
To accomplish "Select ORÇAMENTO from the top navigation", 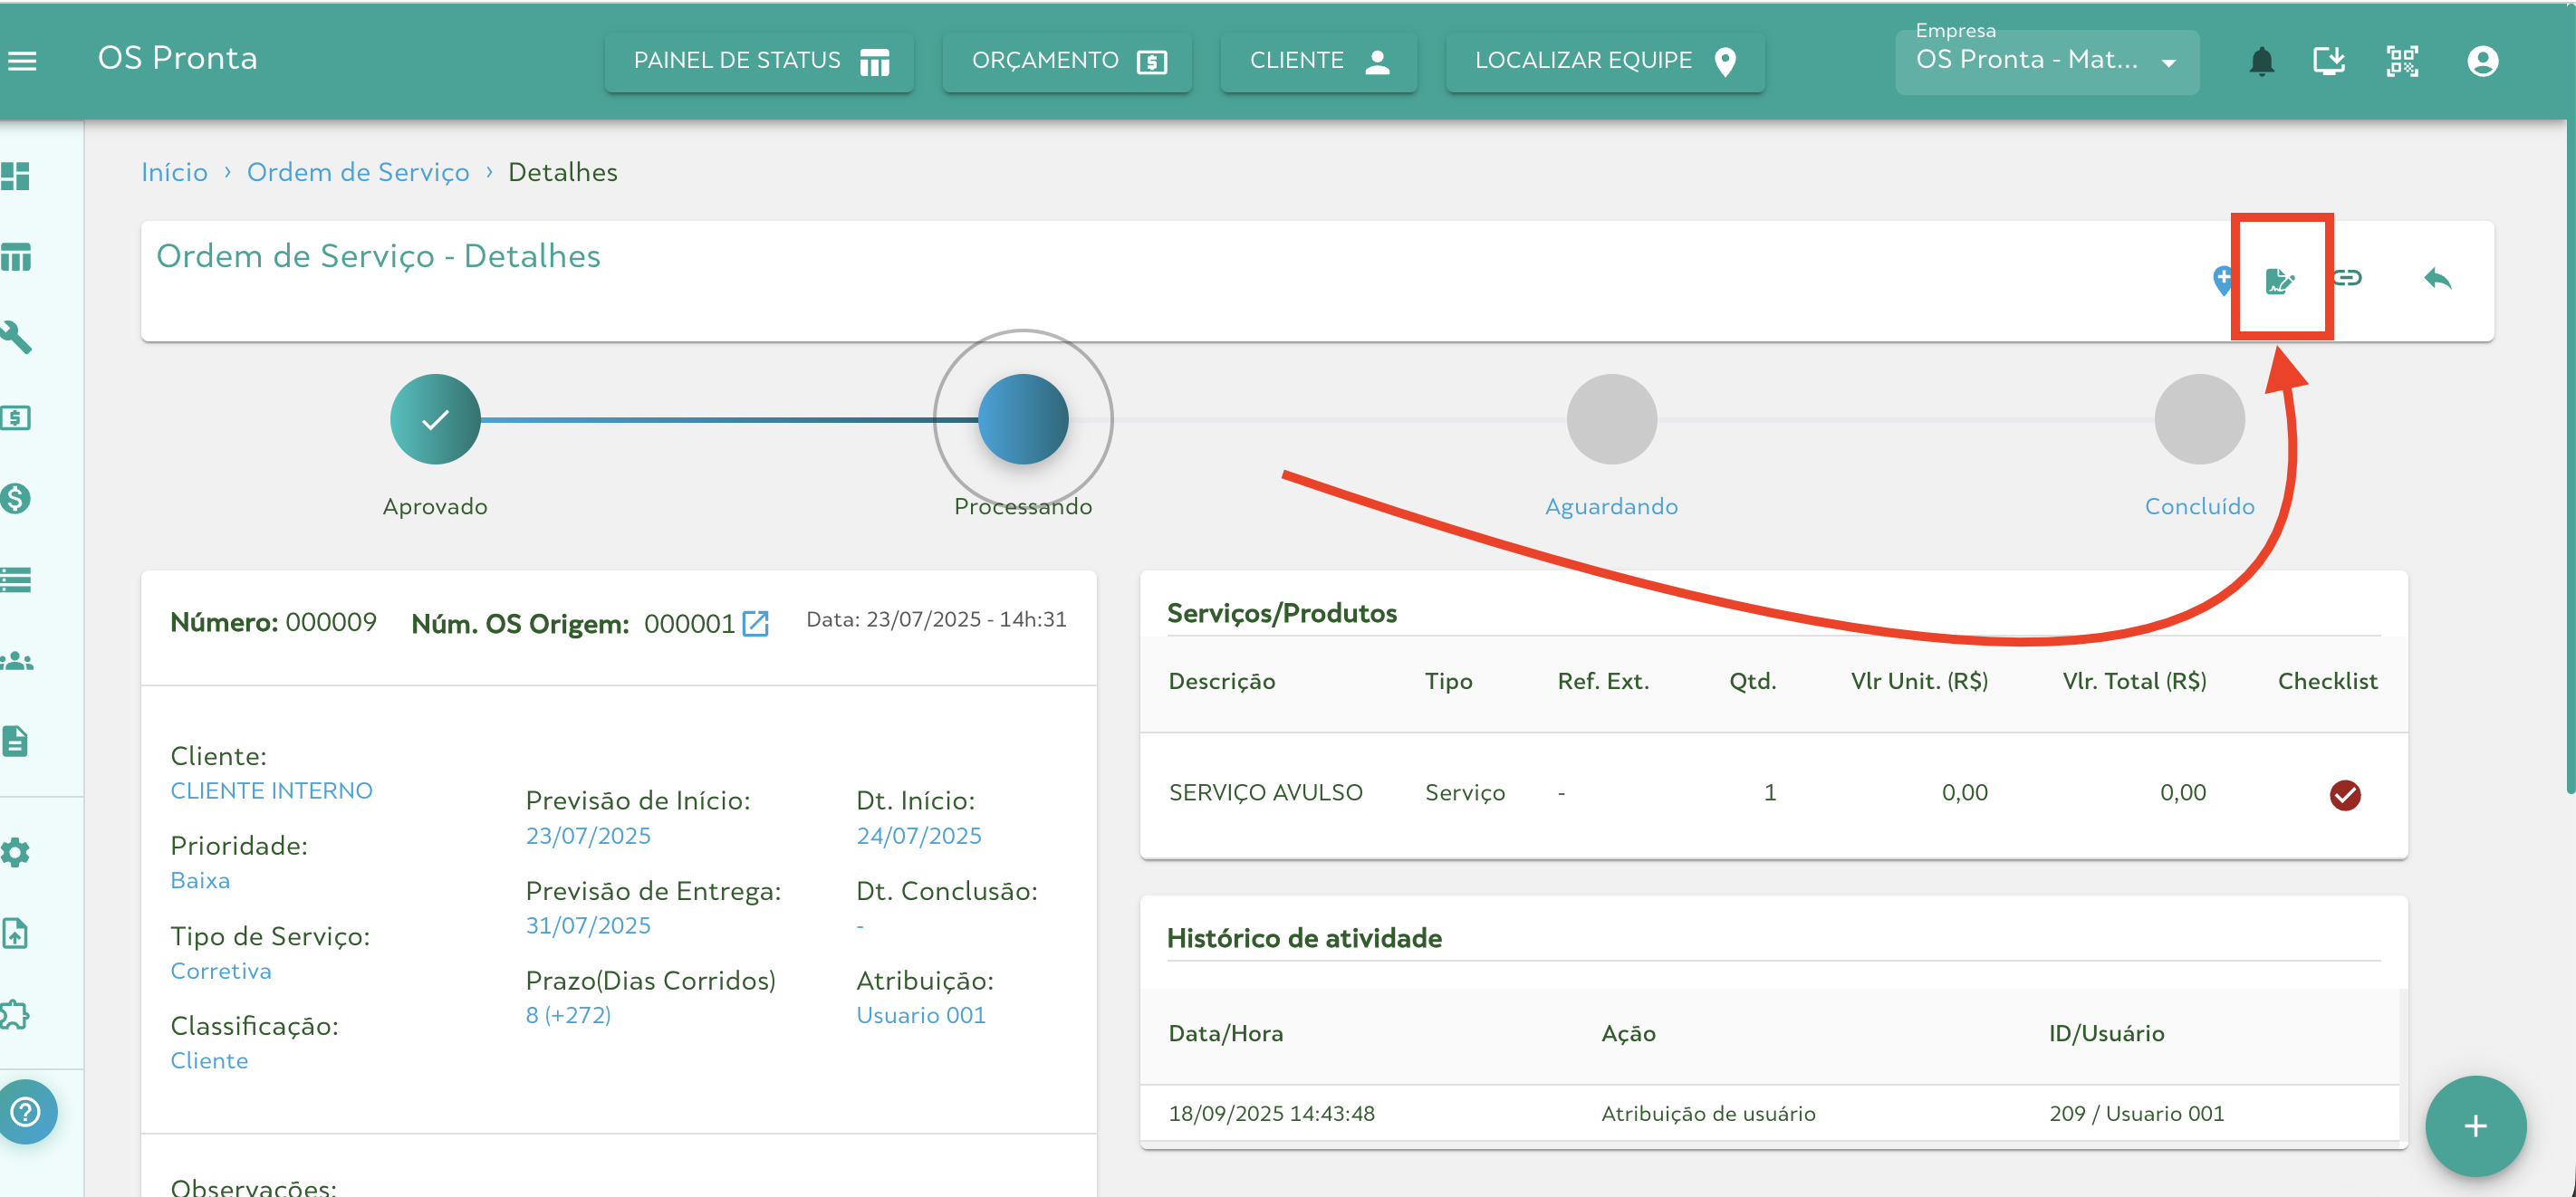I will [x=1066, y=61].
